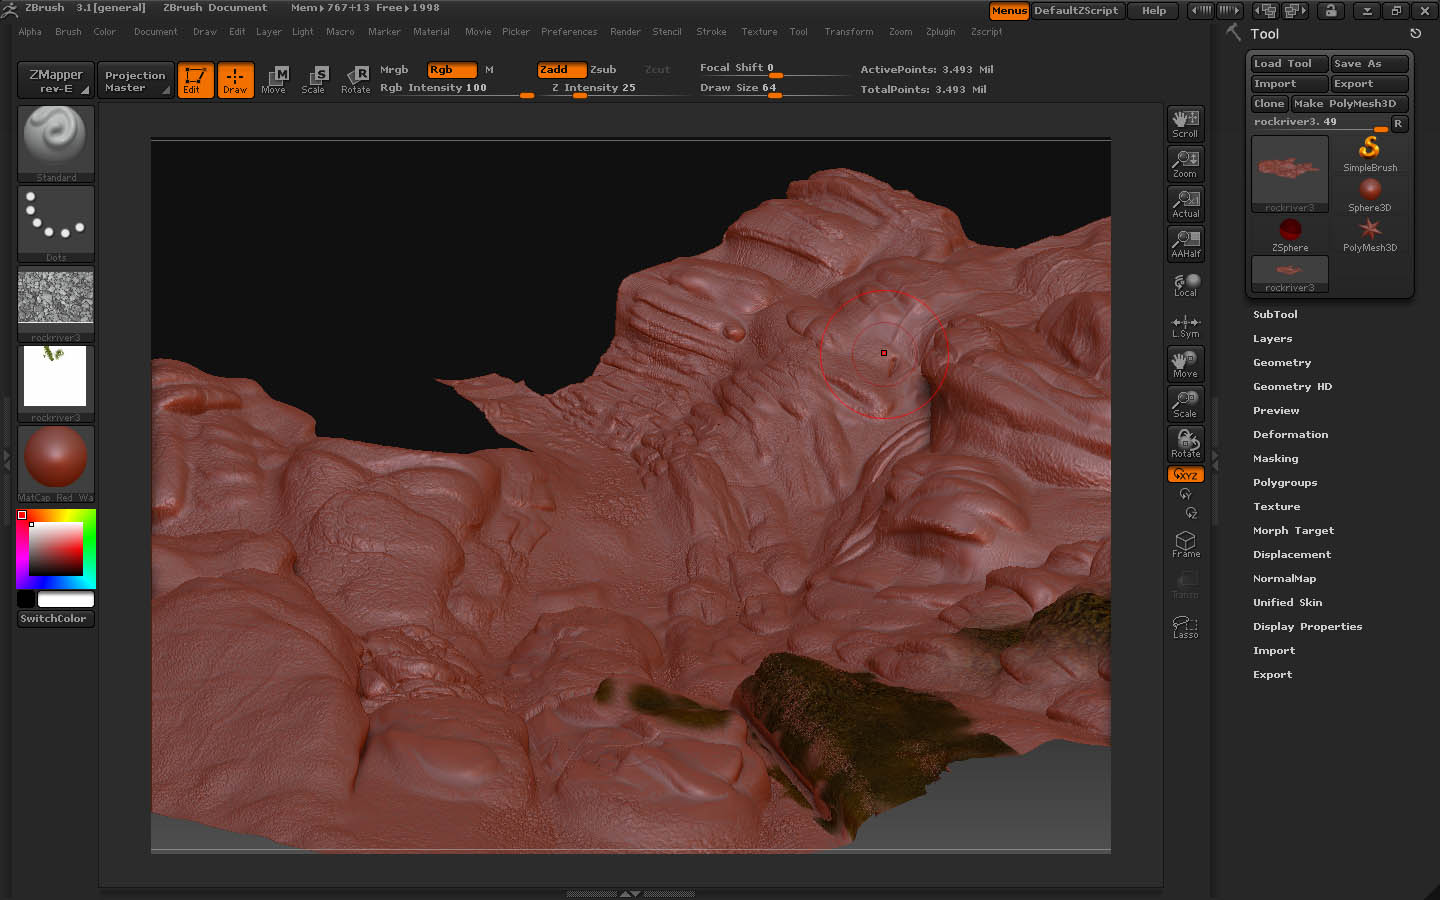Click the Lasso selection icon
Screen dimensions: 1440x900
(x=1185, y=626)
